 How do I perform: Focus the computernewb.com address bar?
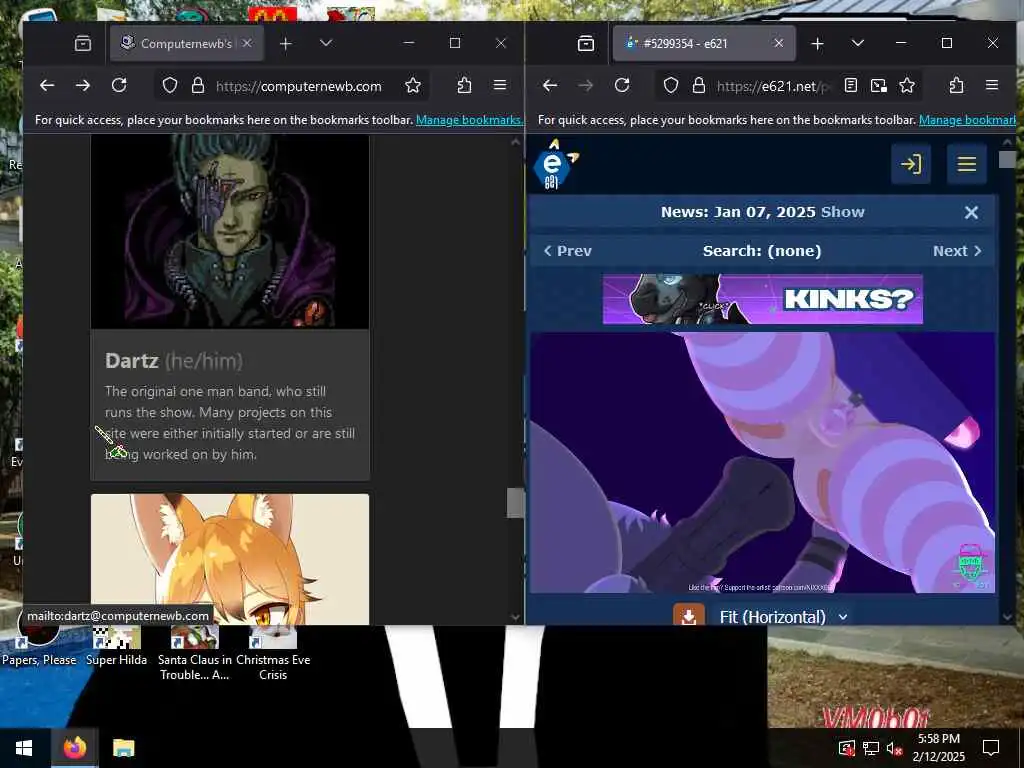[x=298, y=86]
